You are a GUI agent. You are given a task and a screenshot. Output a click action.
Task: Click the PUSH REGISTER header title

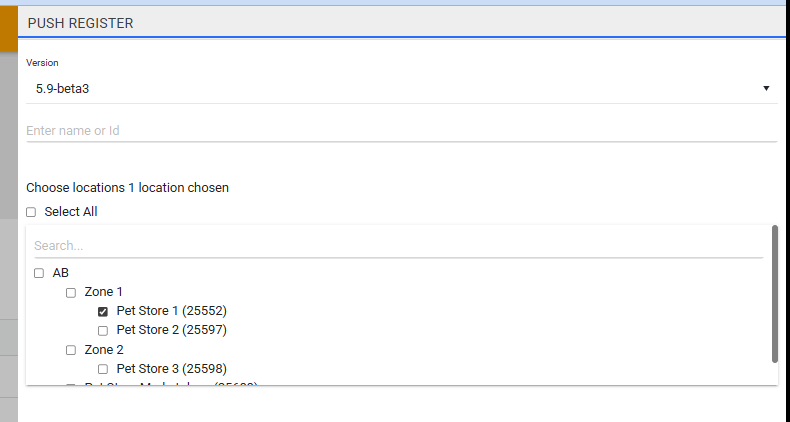click(81, 22)
